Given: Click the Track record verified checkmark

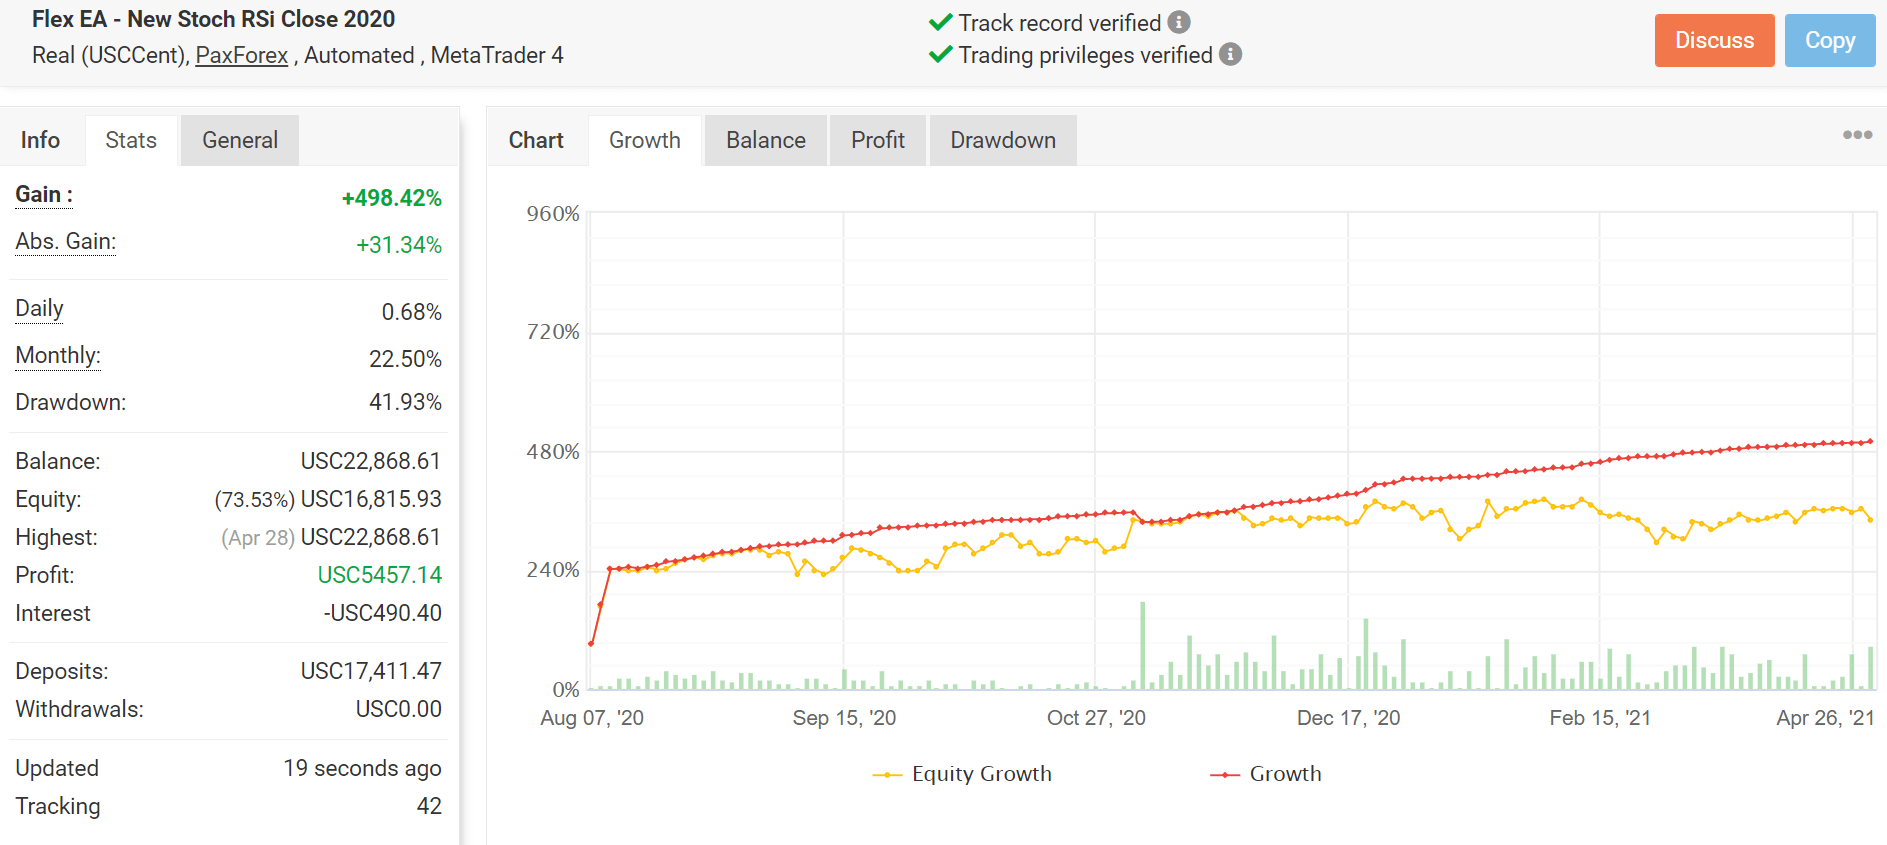Looking at the screenshot, I should tap(940, 22).
